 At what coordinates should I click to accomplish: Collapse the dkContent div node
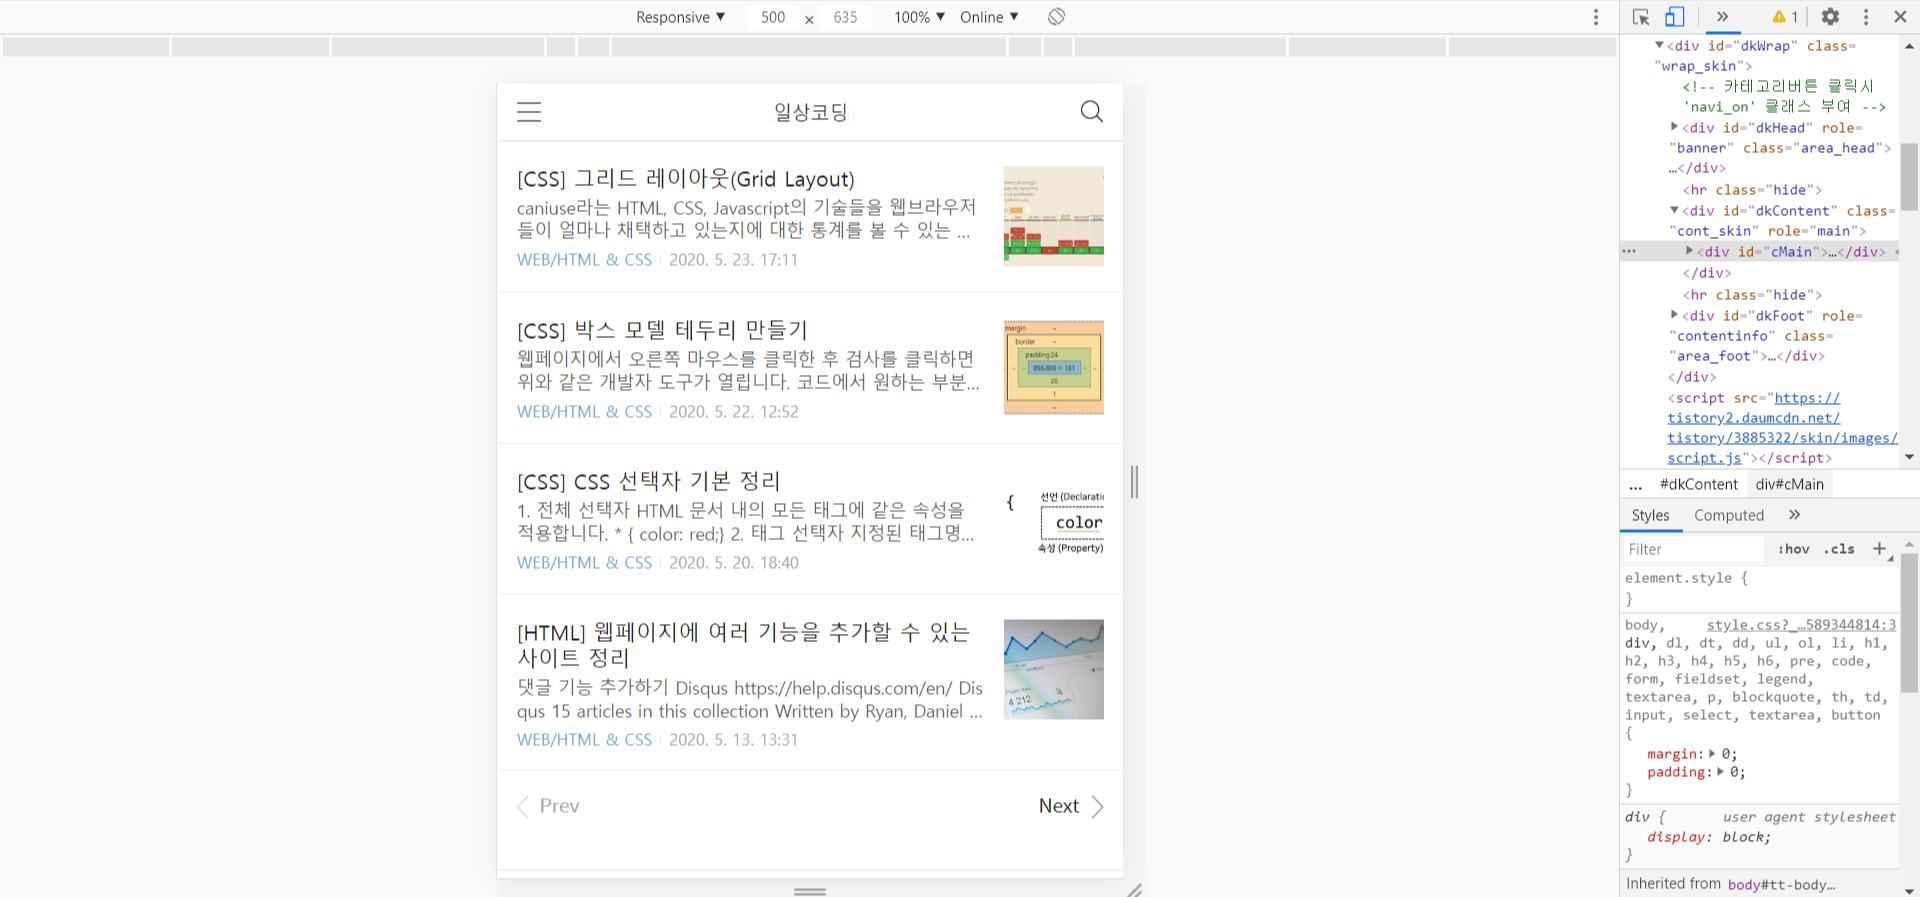1675,210
